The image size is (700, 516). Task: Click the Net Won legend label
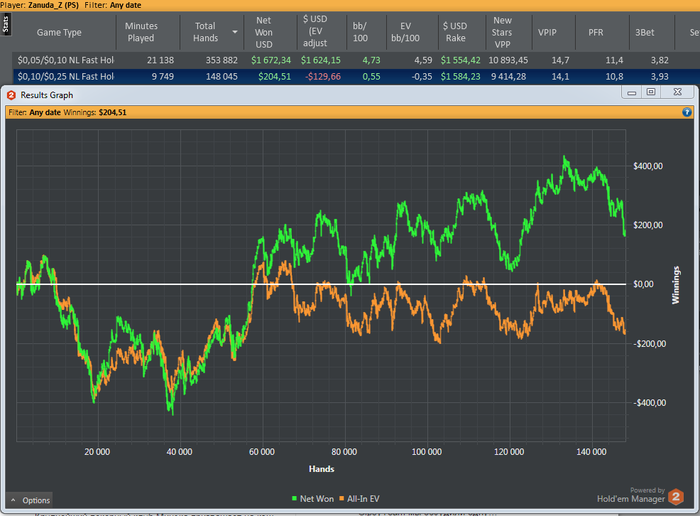(317, 499)
